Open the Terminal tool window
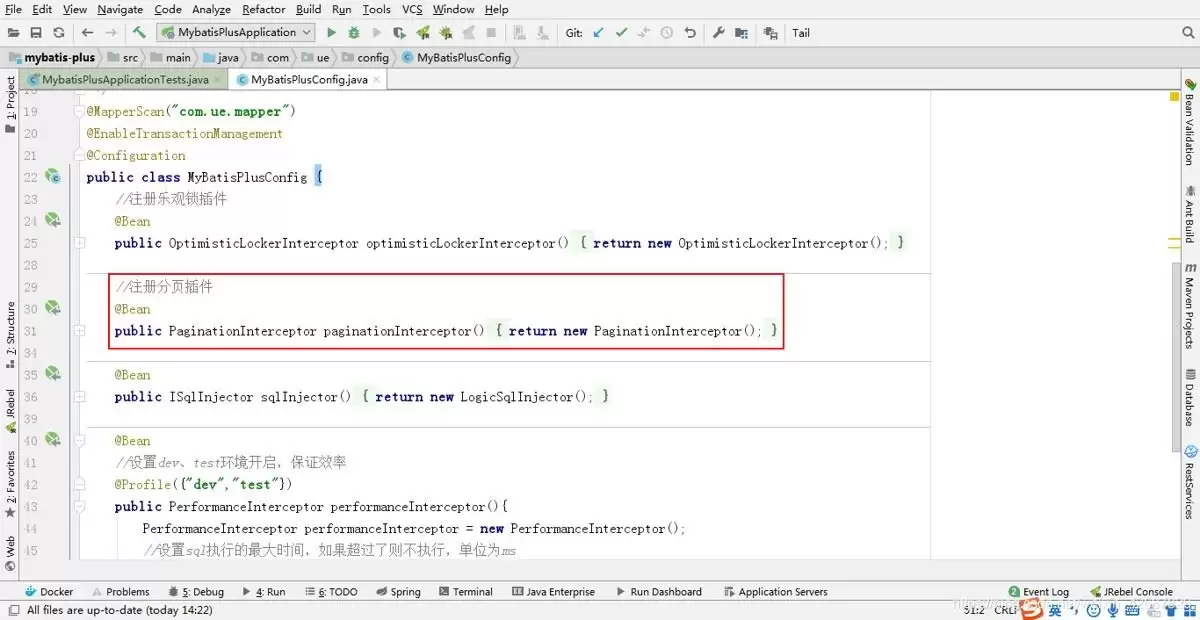This screenshot has width=1200, height=620. 465,592
